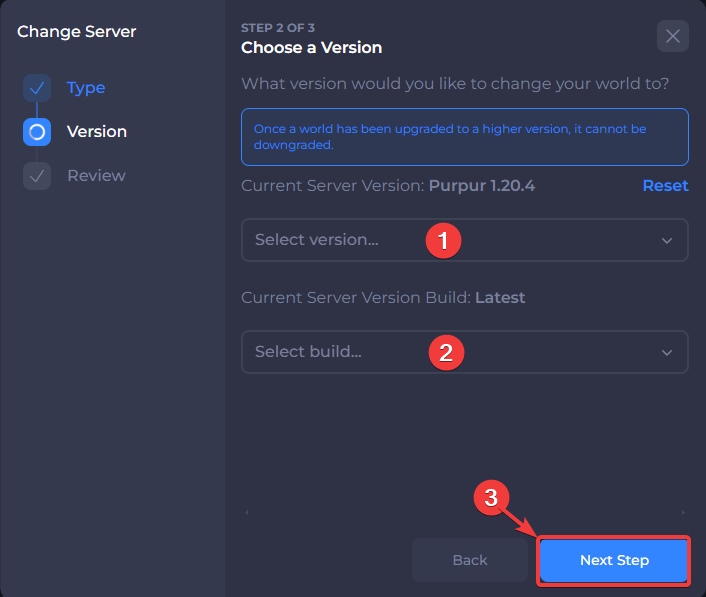Click the Back button
The image size is (706, 597).
(470, 561)
